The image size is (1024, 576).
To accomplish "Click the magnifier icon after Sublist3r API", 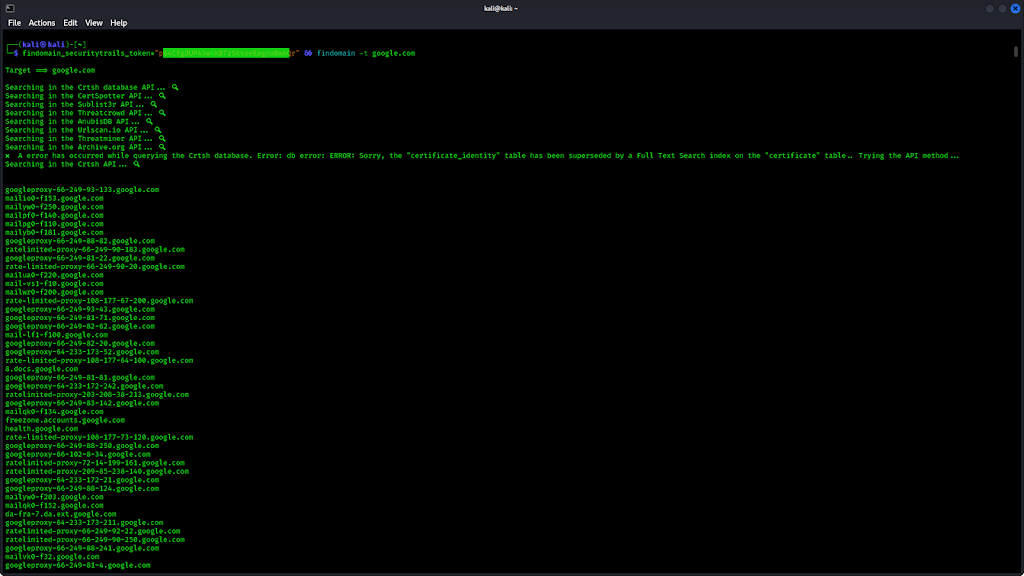I will (x=153, y=104).
